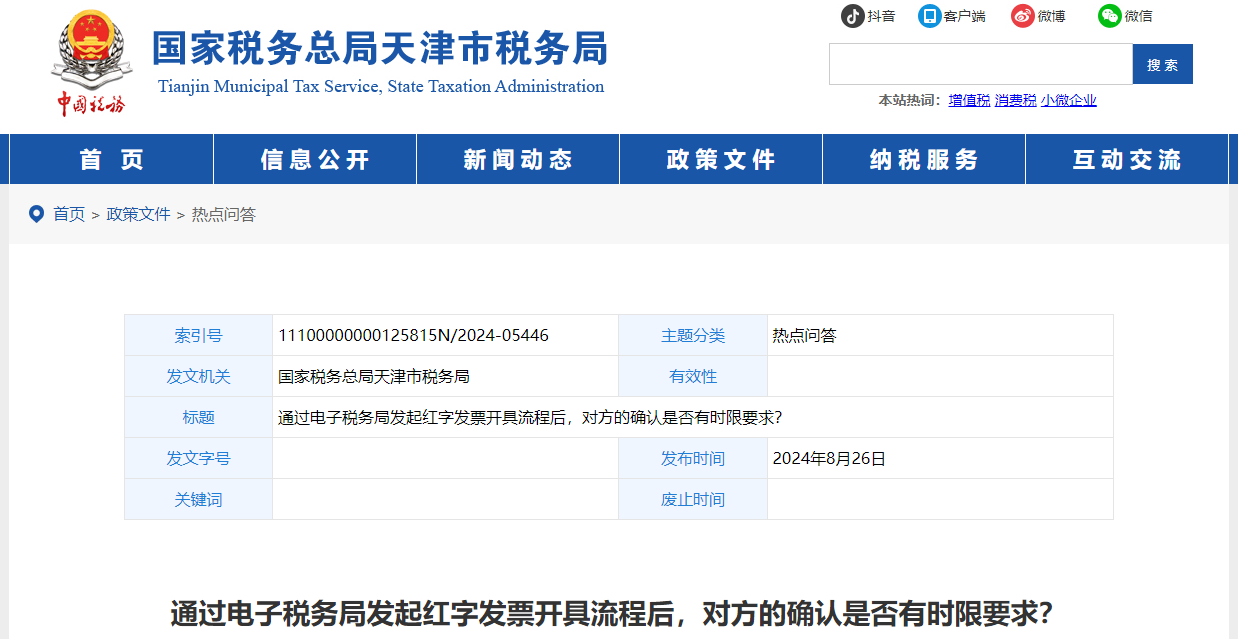Go to 首页 via the breadcrumb link

tap(68, 214)
